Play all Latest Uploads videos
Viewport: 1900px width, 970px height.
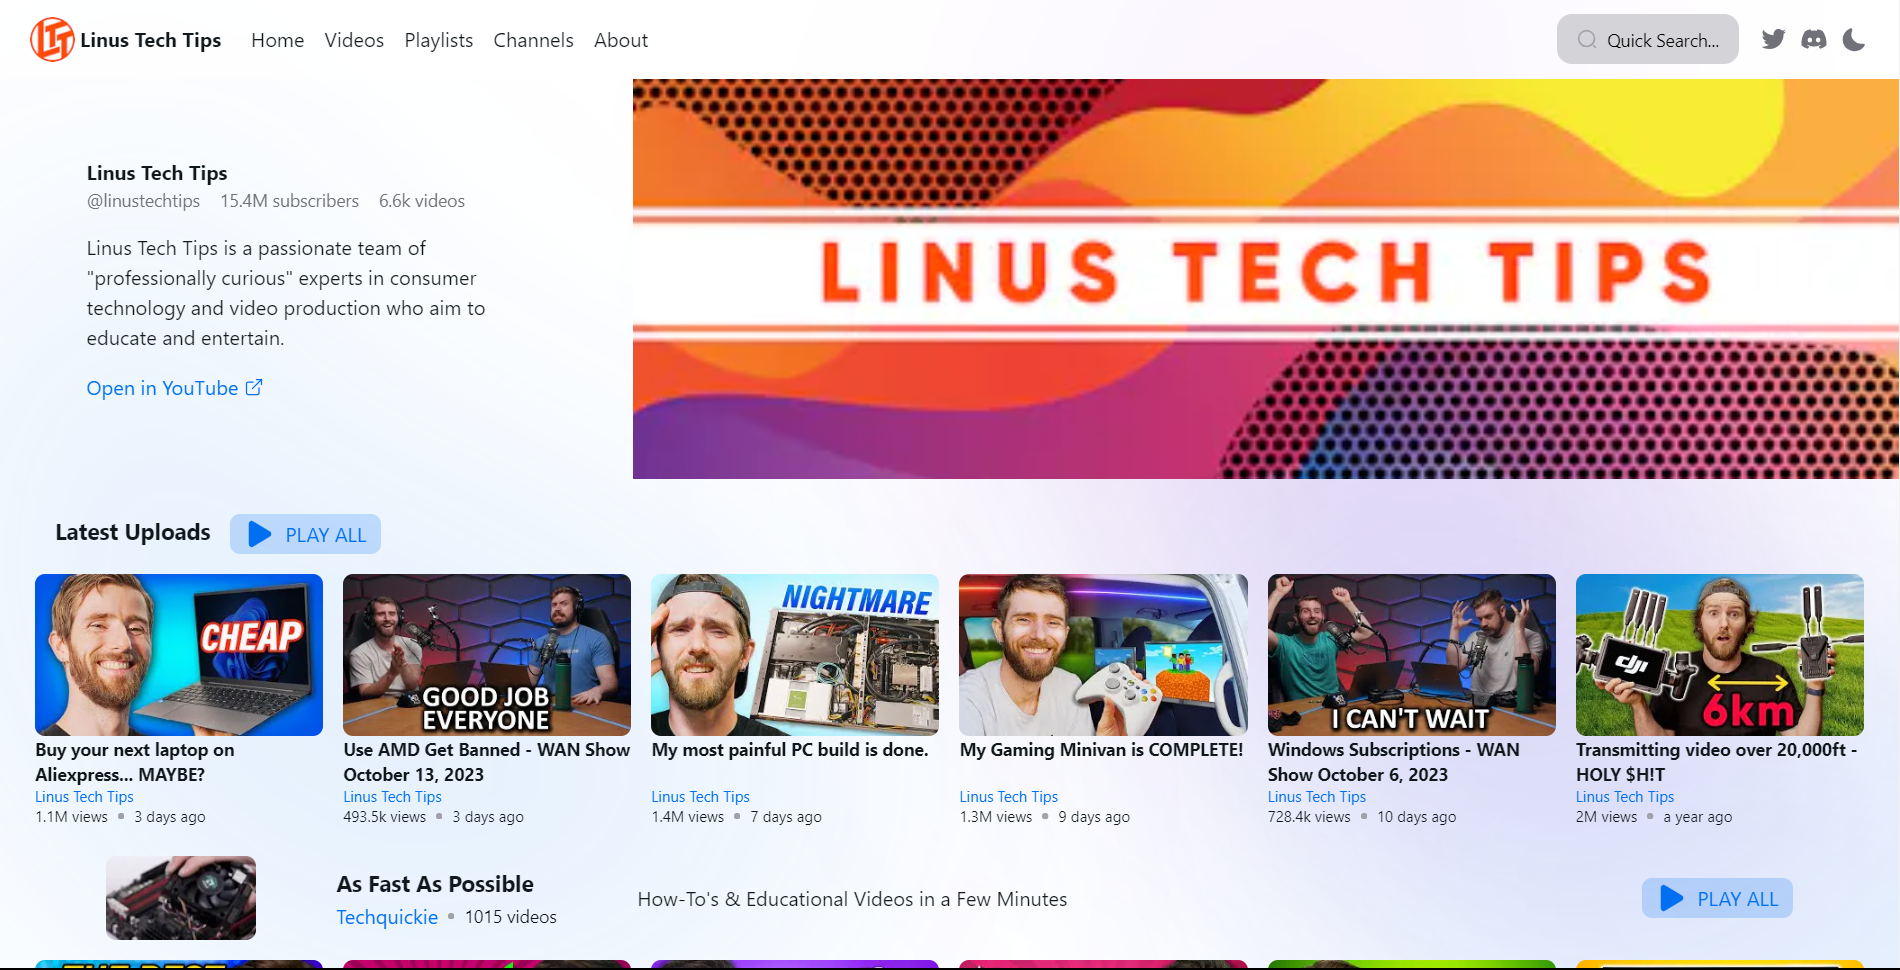click(305, 534)
